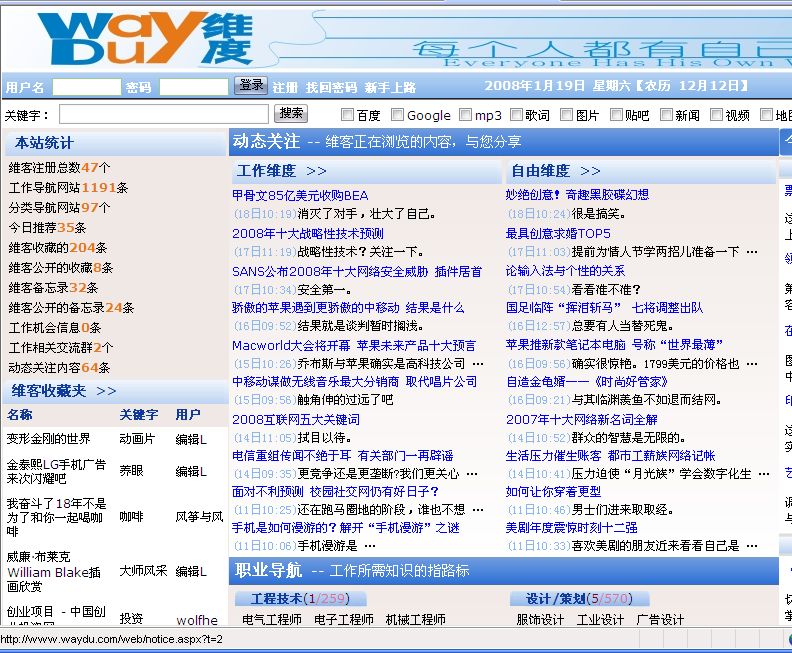Open article 甲骨文85亿美元收购BEA
792x653 pixels.
(300, 195)
